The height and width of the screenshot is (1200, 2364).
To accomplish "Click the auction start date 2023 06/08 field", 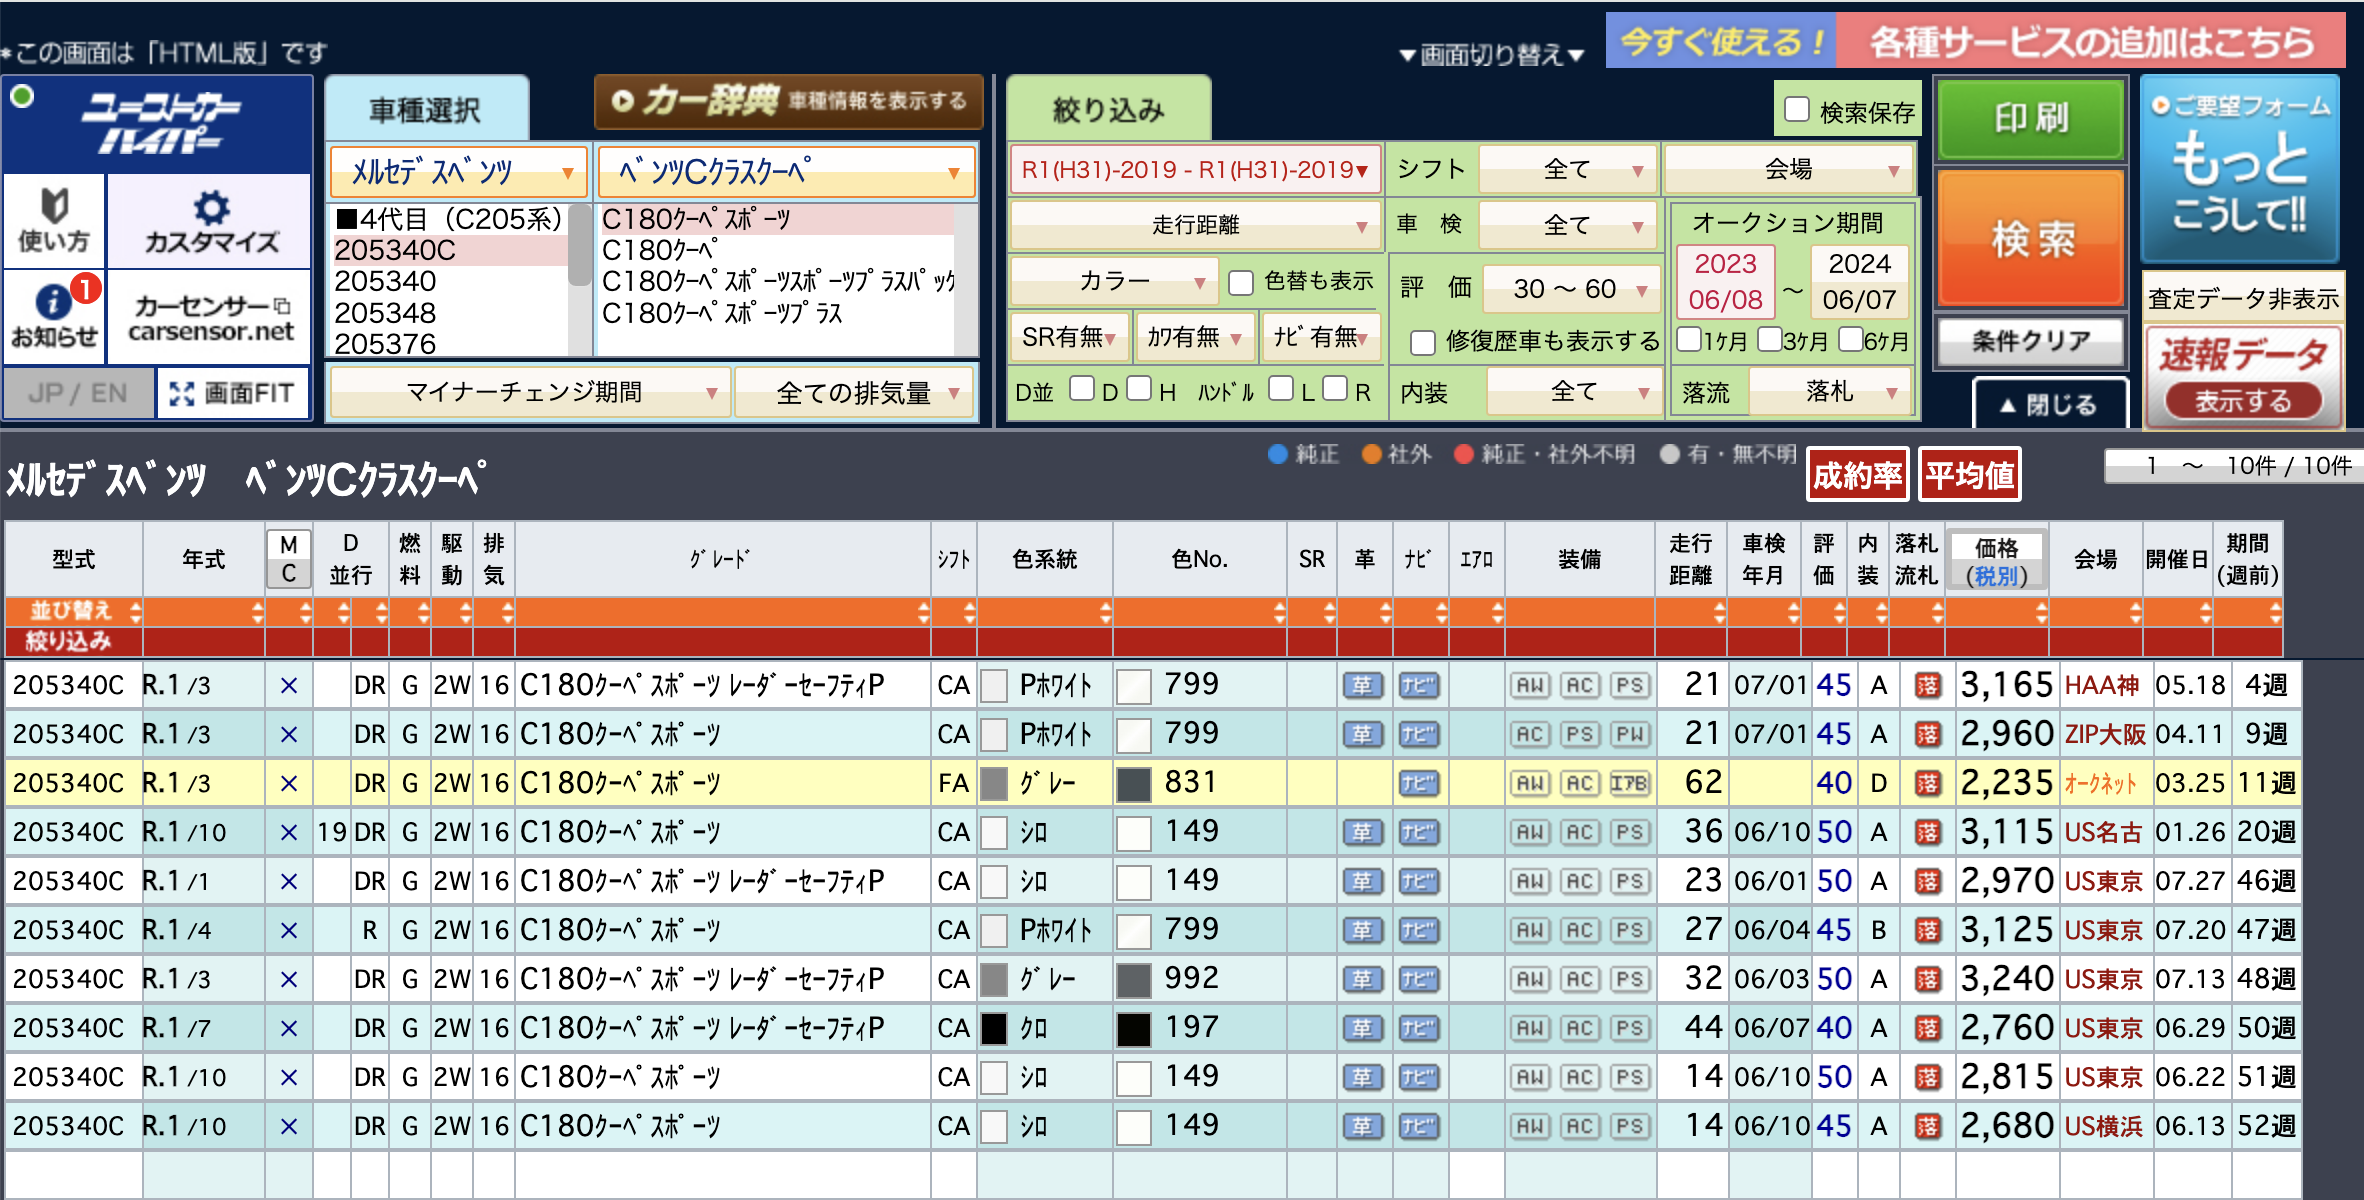I will point(1726,281).
